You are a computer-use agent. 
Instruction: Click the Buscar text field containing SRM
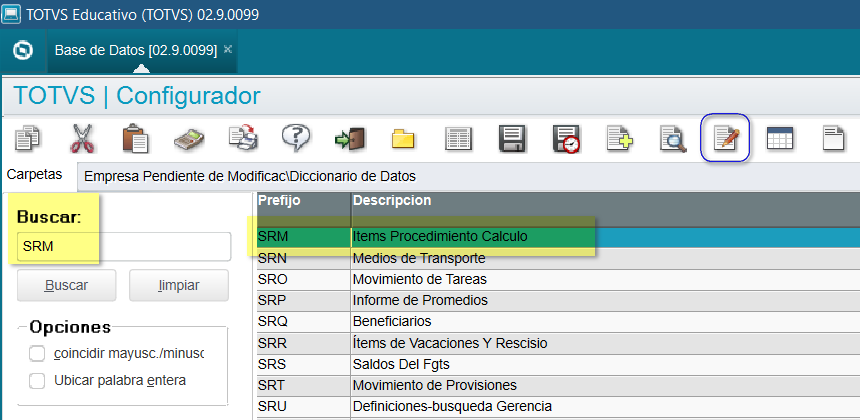124,247
